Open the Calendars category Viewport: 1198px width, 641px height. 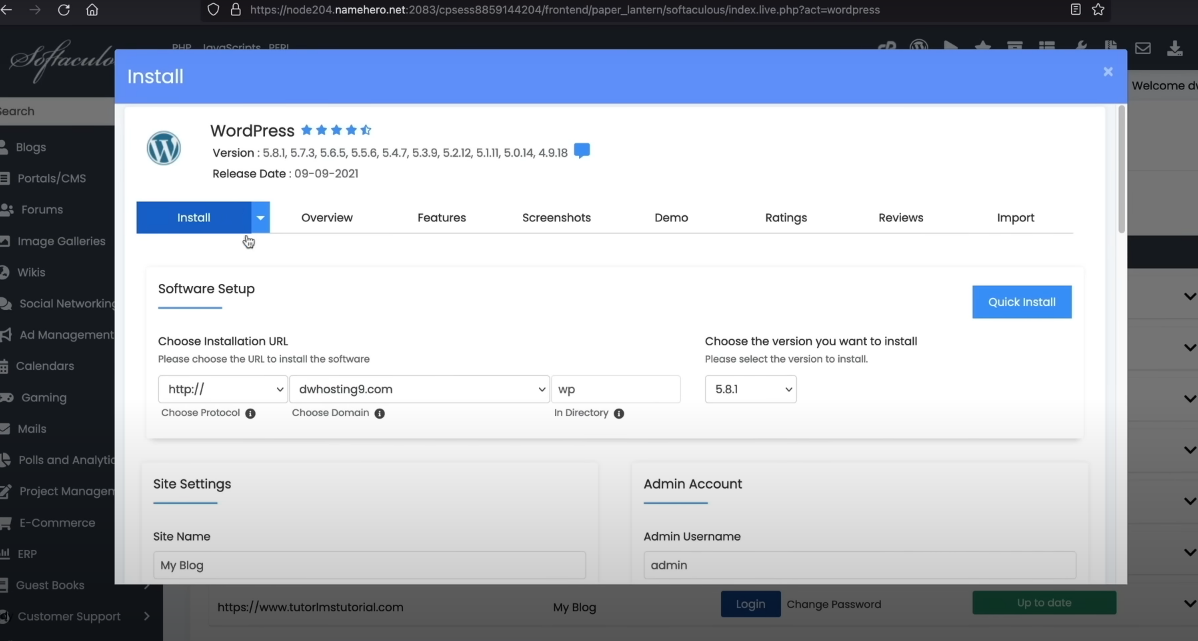[x=44, y=366]
